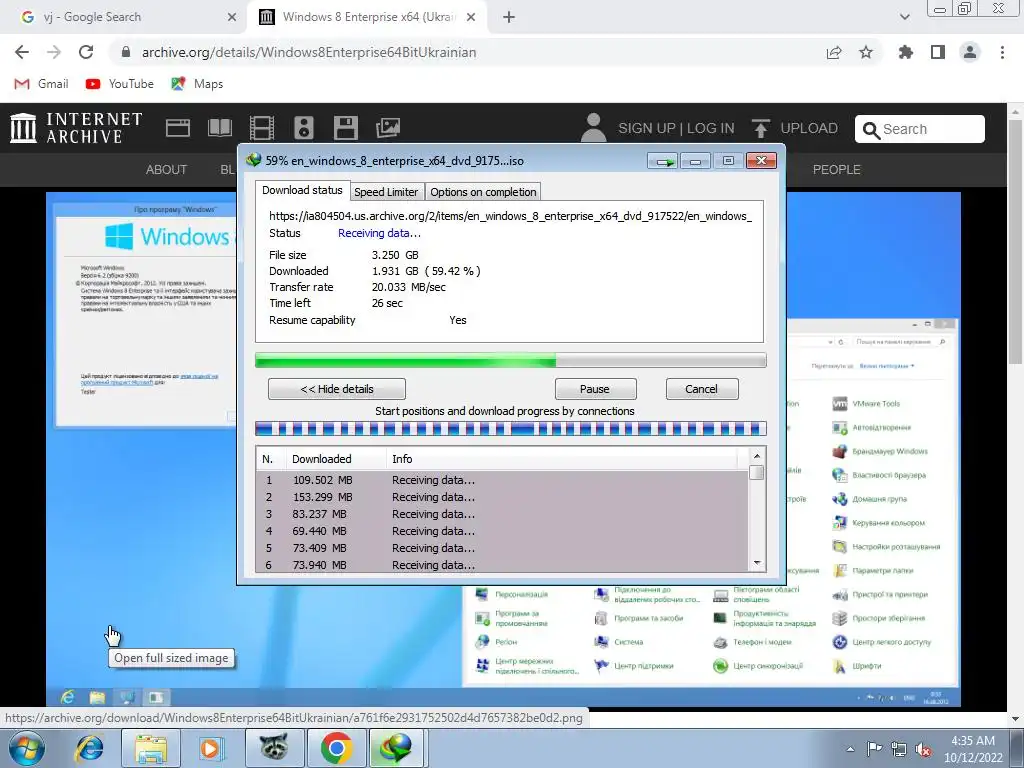1024x768 pixels.
Task: Click the Action Center flag in system tray
Action: 874,750
